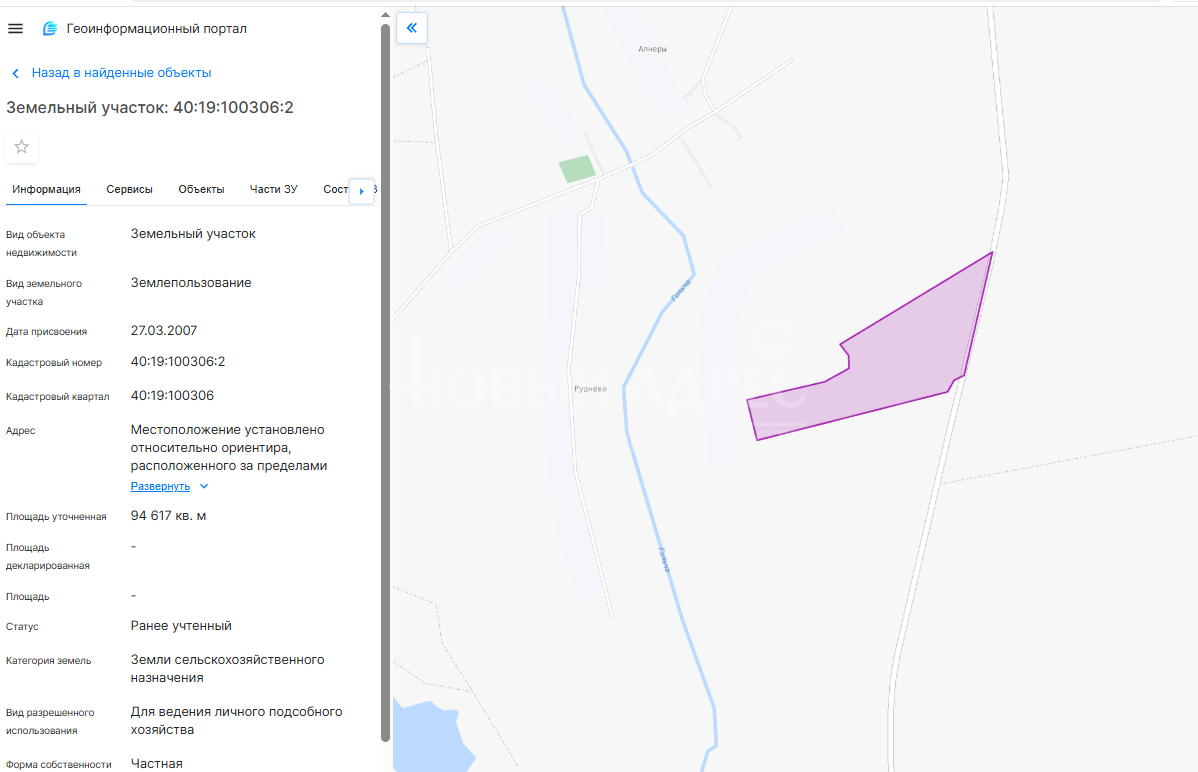Click the Алнеры settlement label on the map
Viewport: 1198px width, 772px height.
[x=652, y=49]
